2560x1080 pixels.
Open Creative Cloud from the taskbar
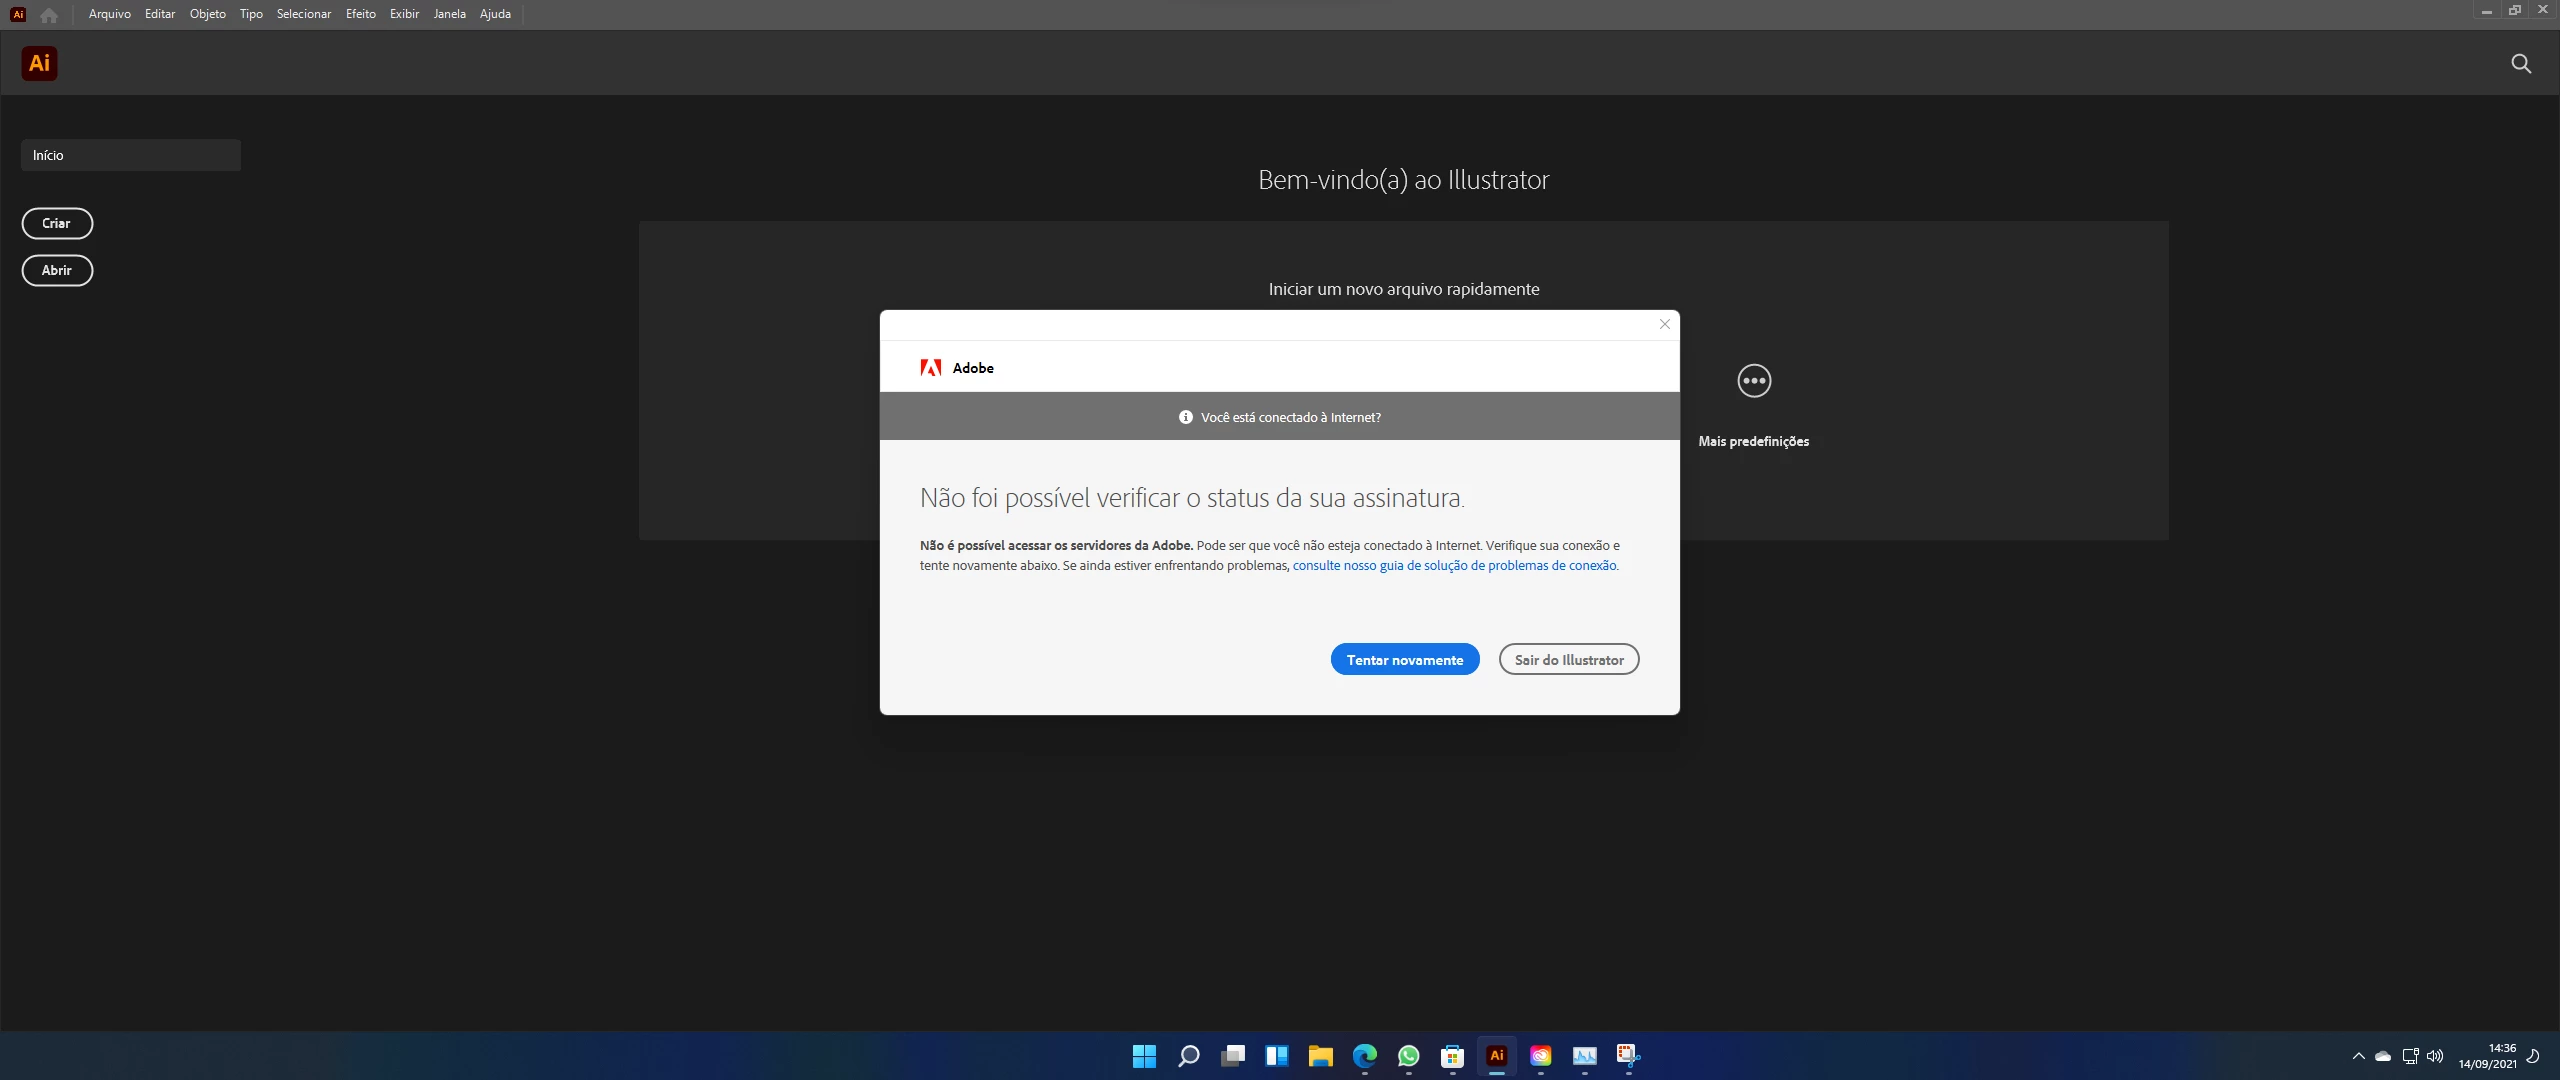coord(1540,1056)
